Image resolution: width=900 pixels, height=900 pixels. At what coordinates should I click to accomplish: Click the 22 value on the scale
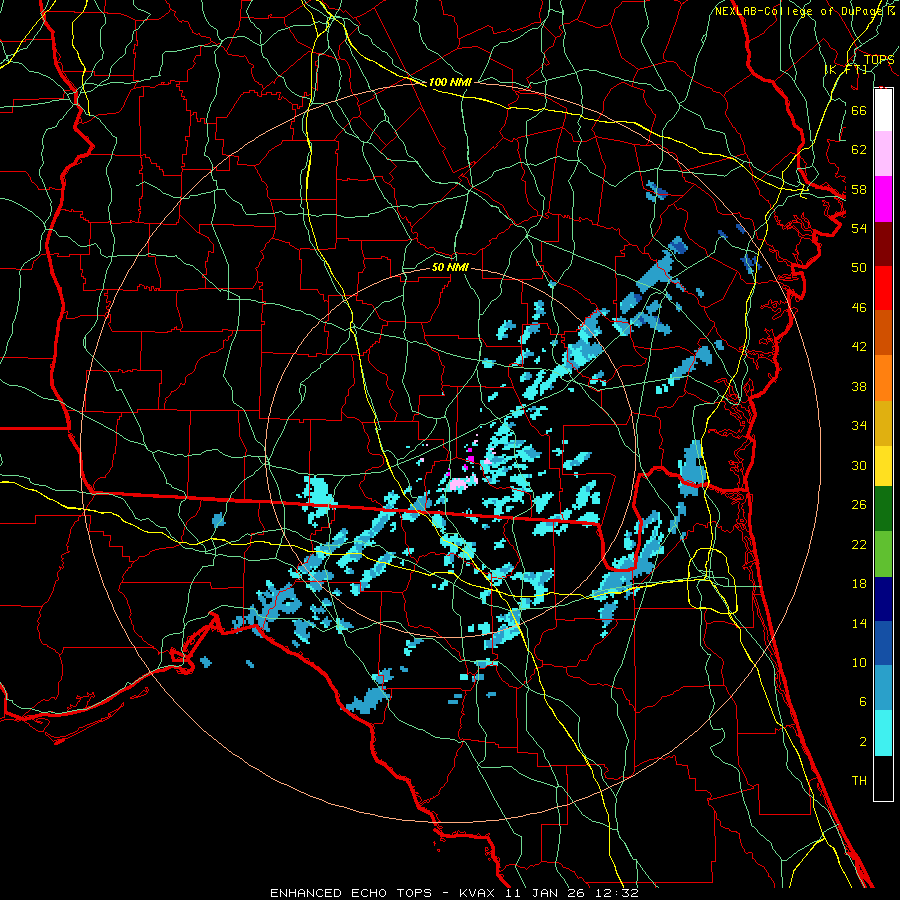859,544
